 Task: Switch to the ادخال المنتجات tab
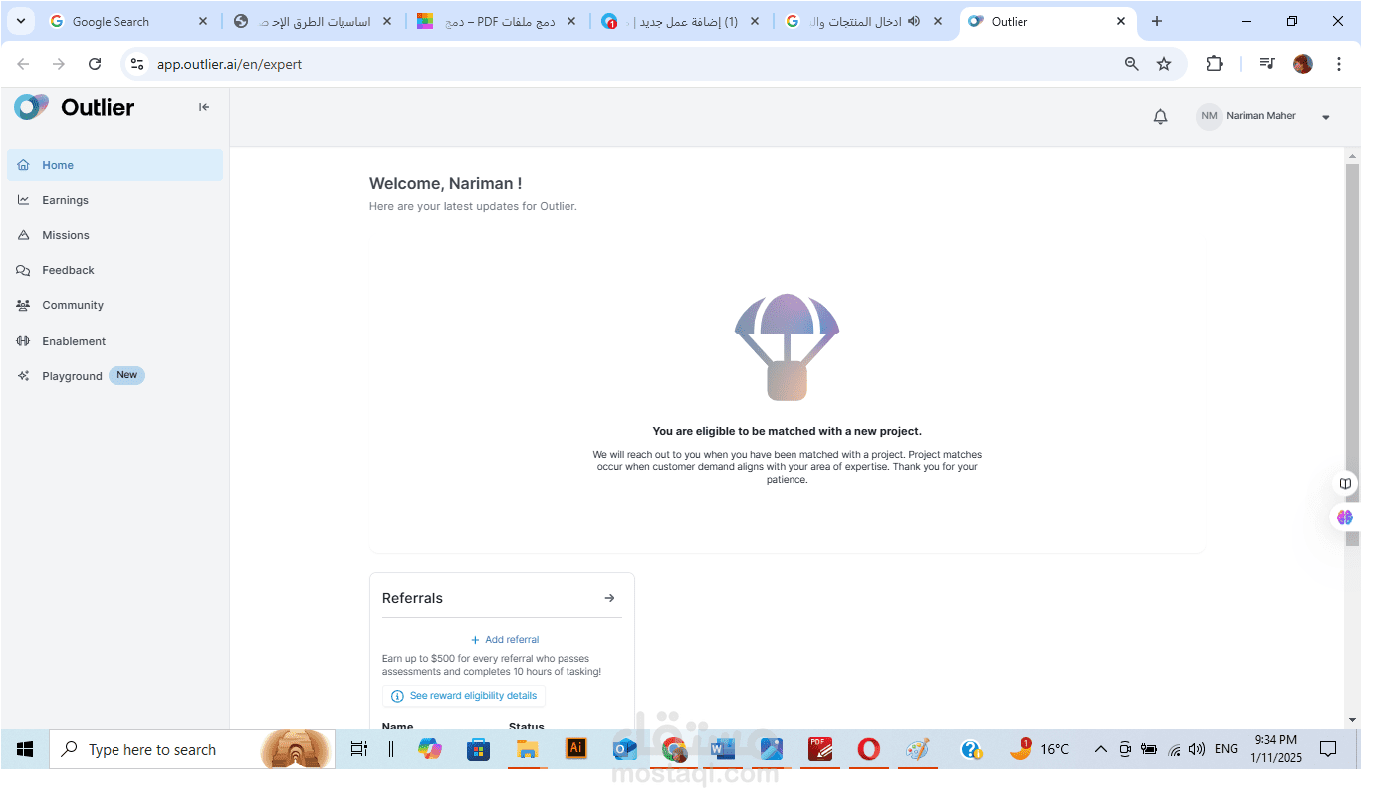[x=864, y=21]
